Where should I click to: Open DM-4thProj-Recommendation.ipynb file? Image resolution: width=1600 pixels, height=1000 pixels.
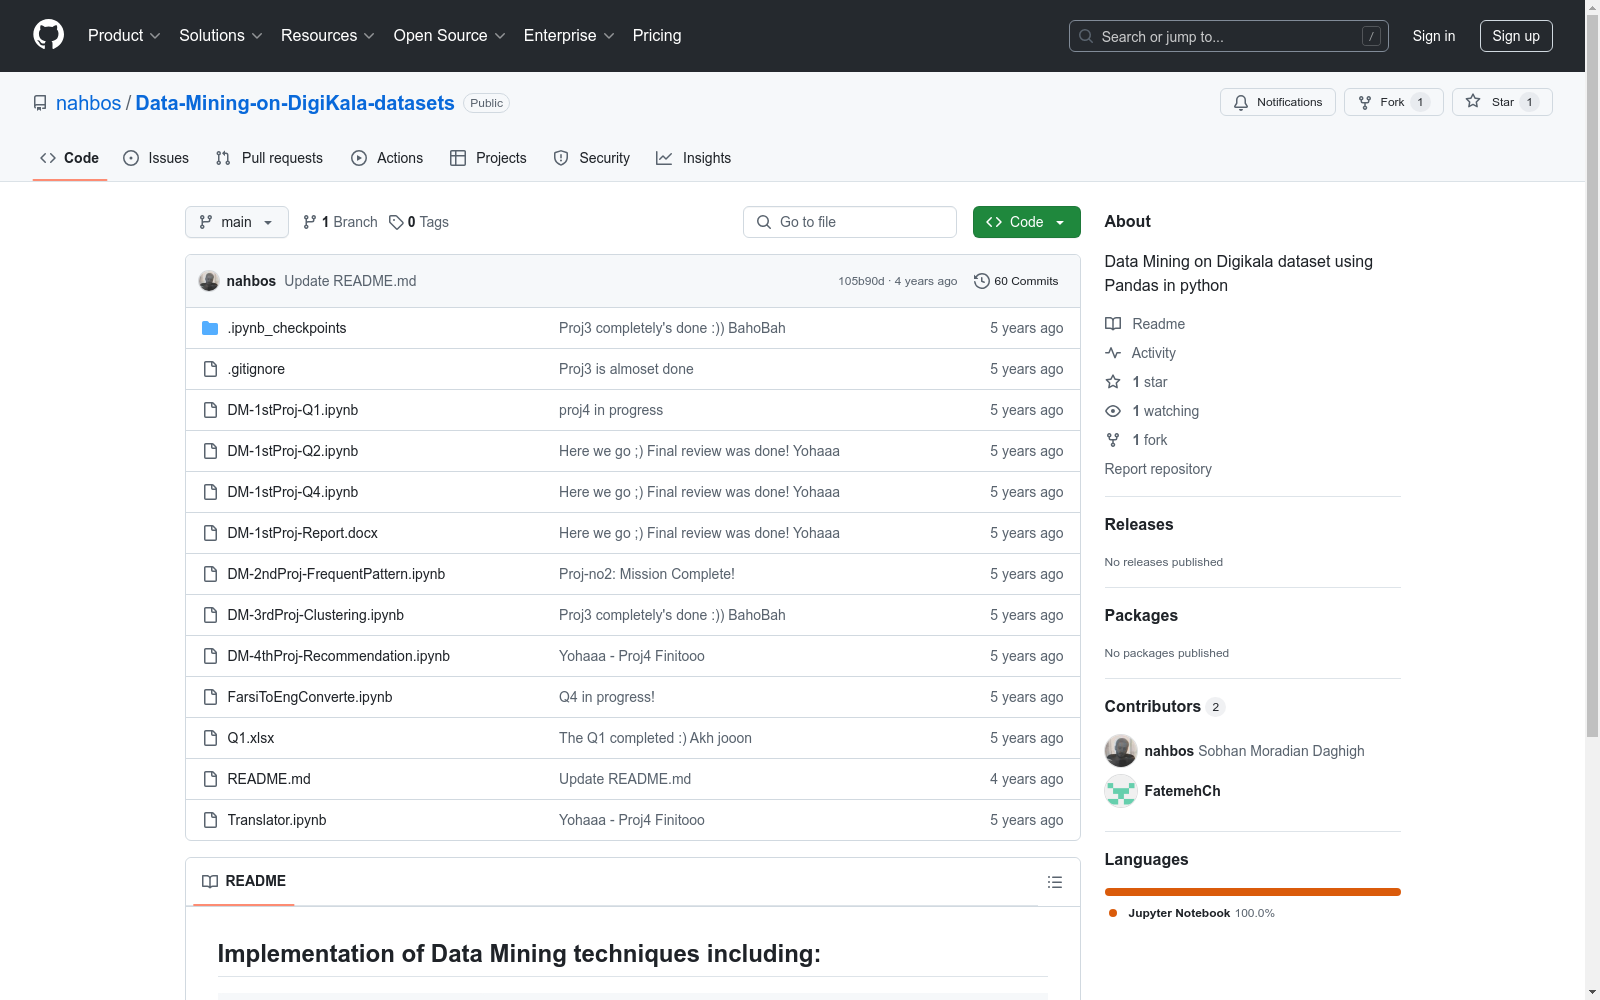tap(338, 656)
